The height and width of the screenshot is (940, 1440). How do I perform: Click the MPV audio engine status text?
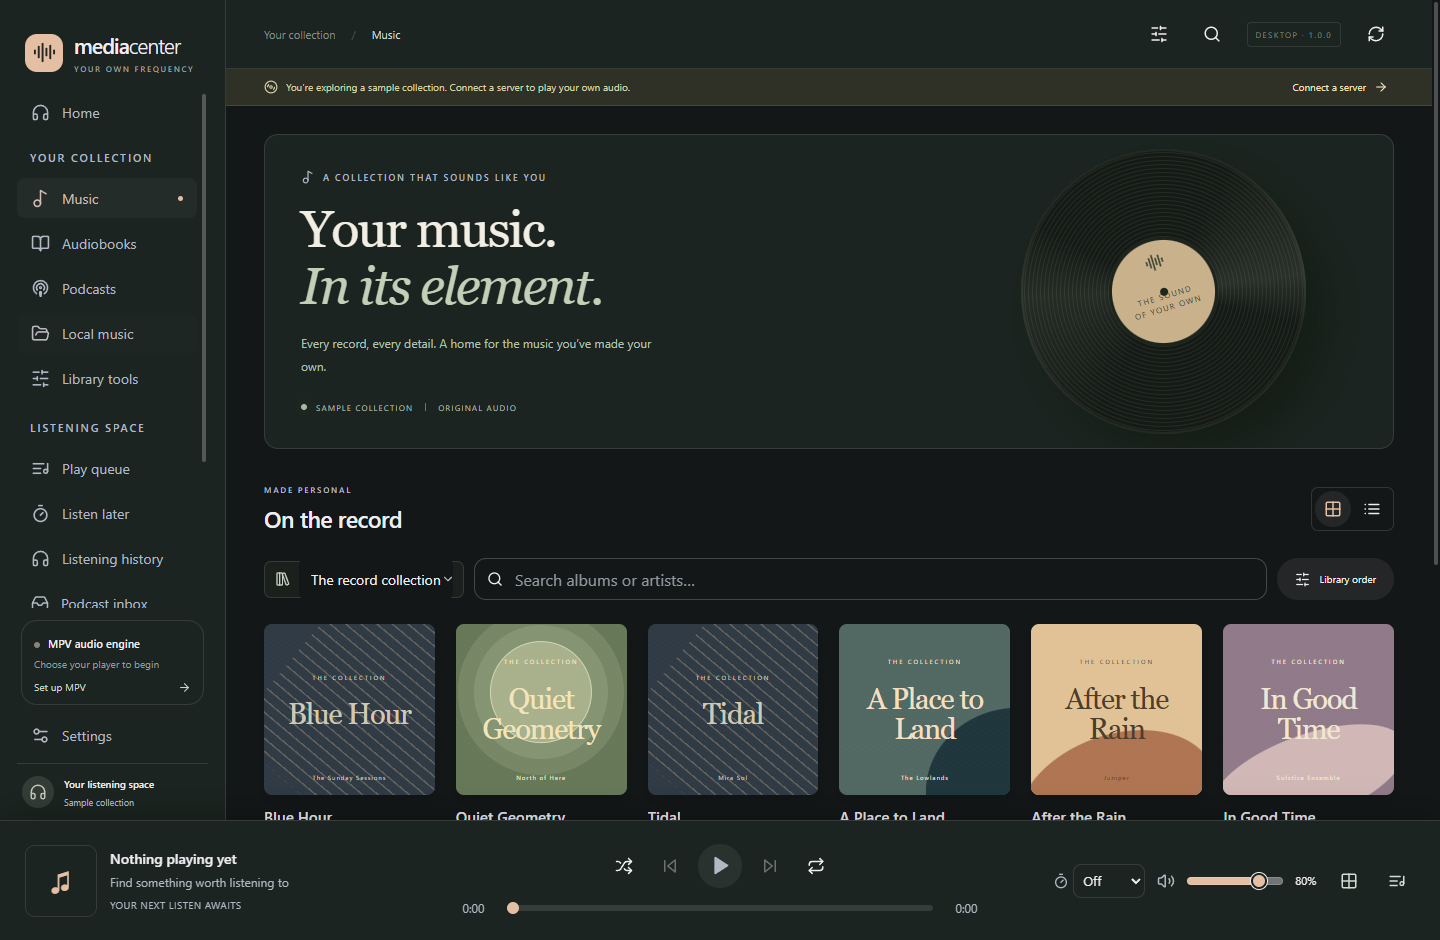tap(94, 644)
